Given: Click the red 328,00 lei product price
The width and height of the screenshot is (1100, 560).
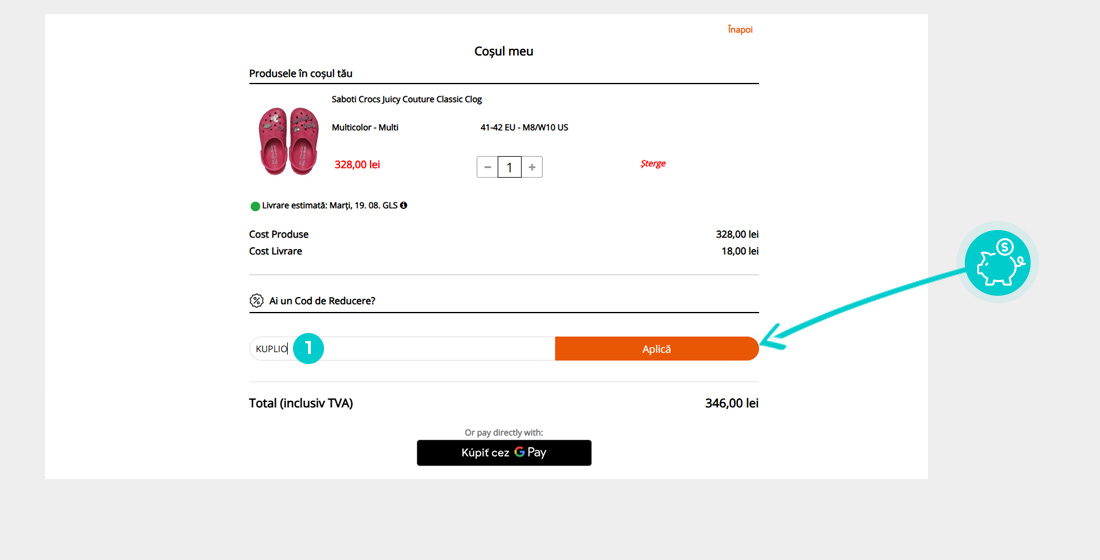Looking at the screenshot, I should click(x=357, y=164).
